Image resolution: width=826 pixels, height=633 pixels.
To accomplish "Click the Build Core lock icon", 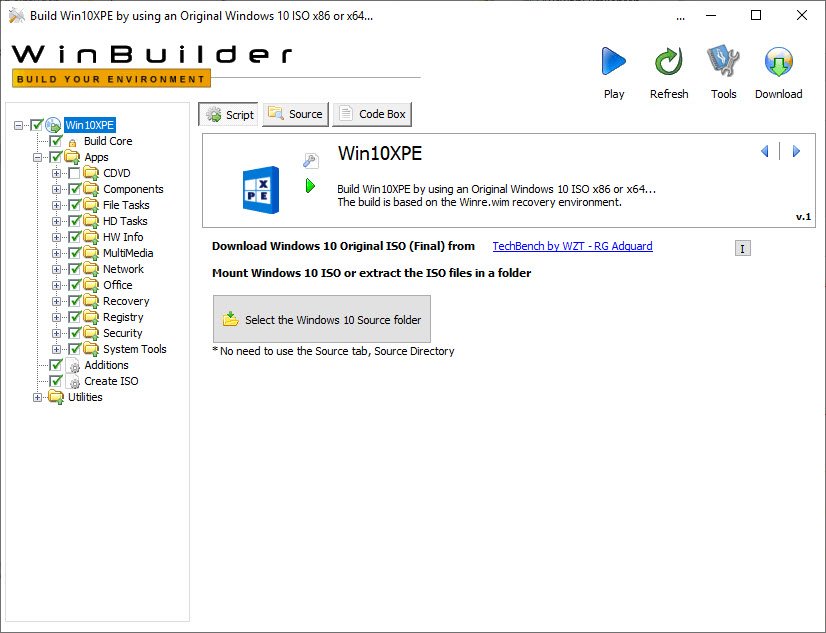I will click(73, 142).
